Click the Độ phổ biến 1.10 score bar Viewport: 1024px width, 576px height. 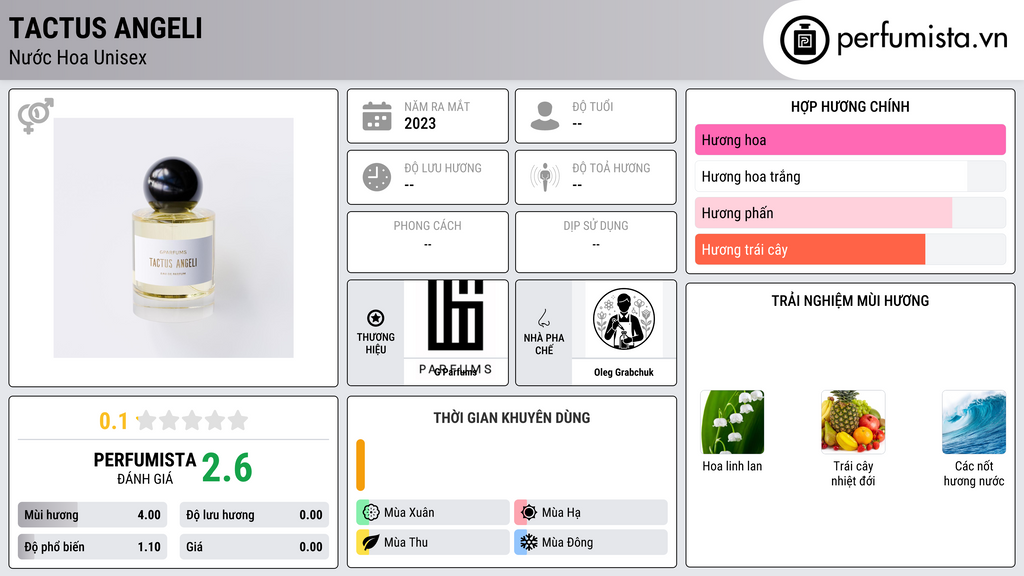(92, 547)
